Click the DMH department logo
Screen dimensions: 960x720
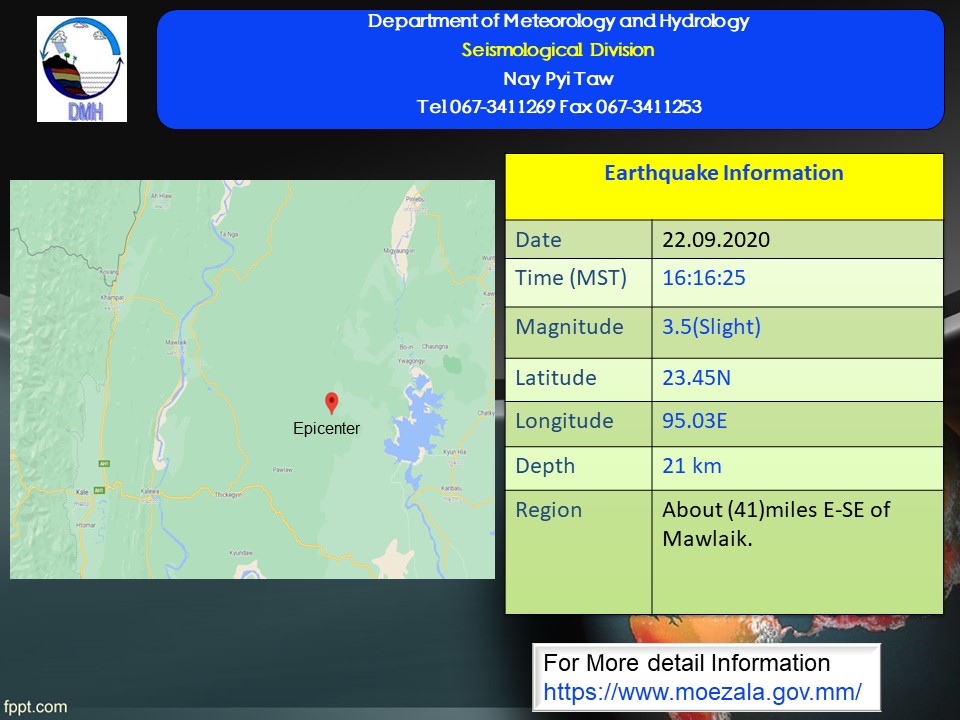click(x=82, y=69)
